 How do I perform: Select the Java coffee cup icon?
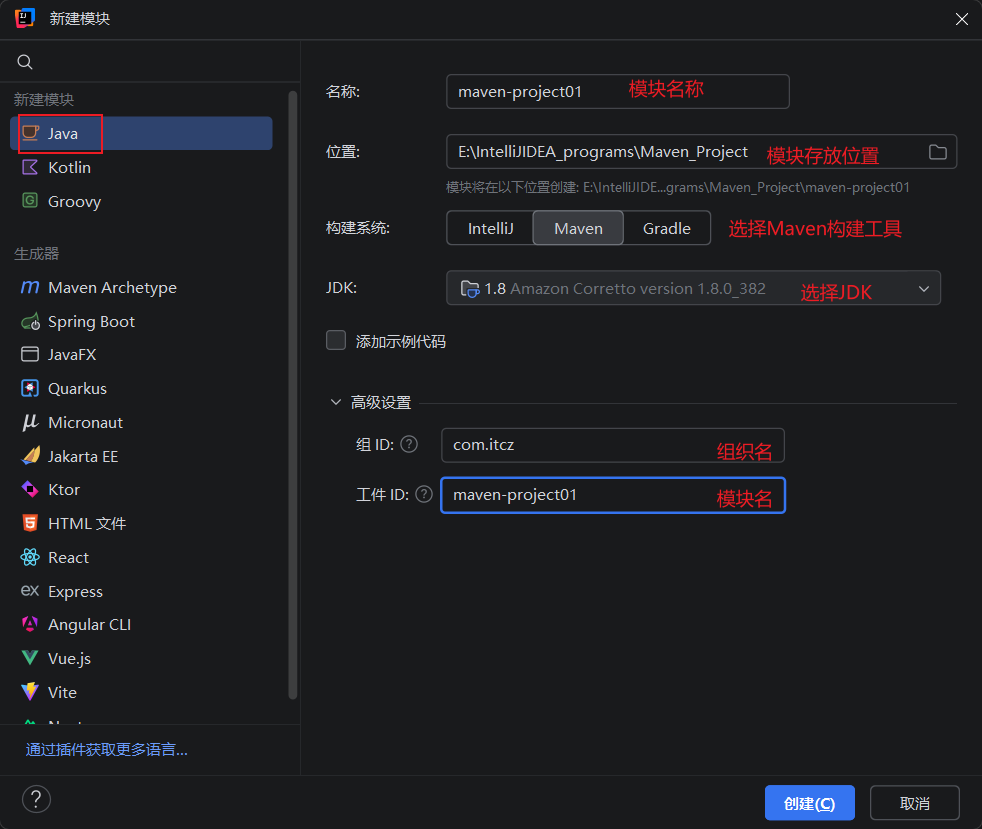pyautogui.click(x=30, y=133)
